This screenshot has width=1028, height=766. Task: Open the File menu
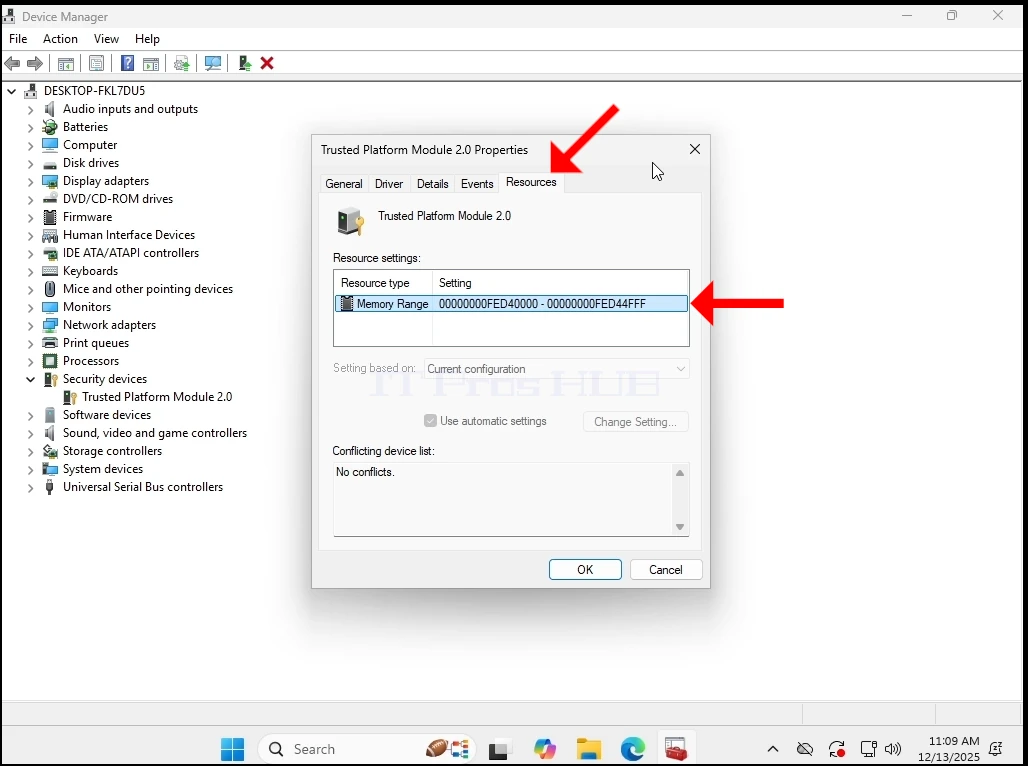click(x=18, y=39)
